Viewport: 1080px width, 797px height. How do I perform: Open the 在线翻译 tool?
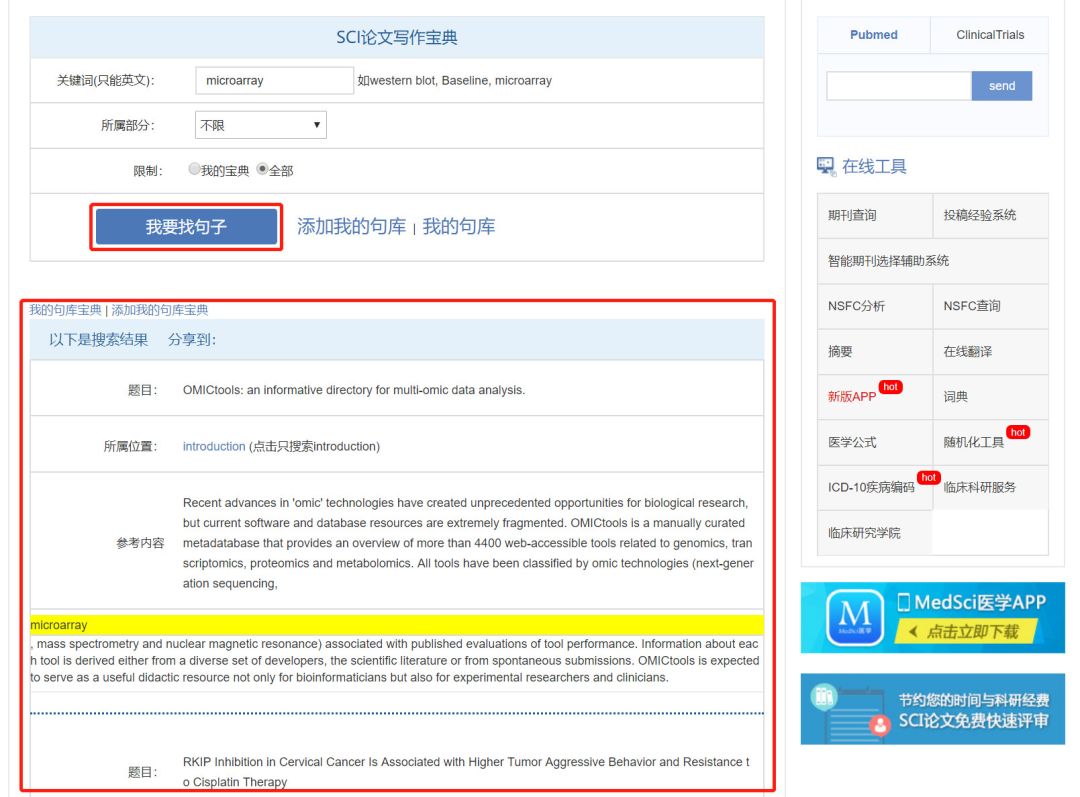point(968,351)
